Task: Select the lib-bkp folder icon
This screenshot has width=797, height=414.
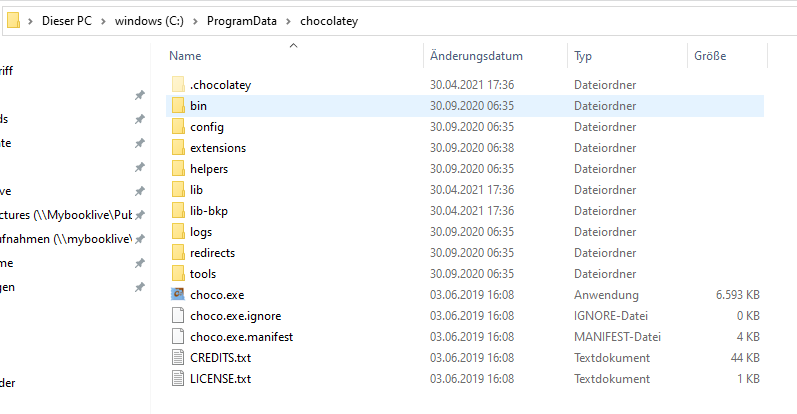Action: pyautogui.click(x=178, y=211)
